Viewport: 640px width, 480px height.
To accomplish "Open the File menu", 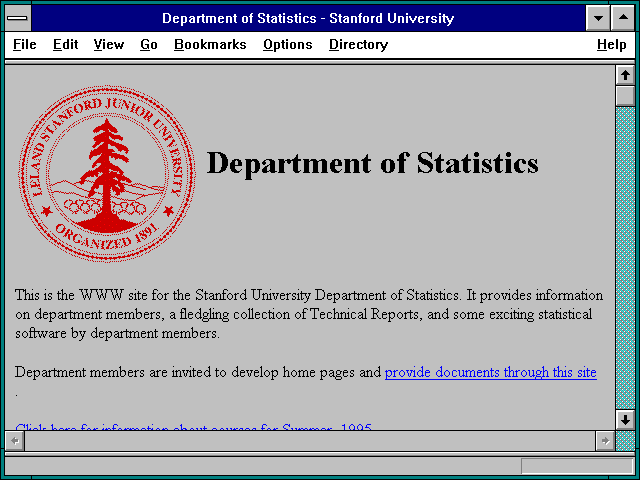I will (x=24, y=44).
